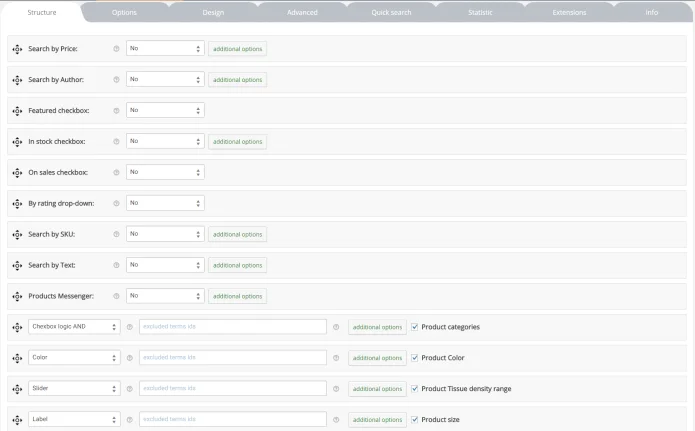
Task: Open the By rating drop-down selector
Action: pos(165,203)
